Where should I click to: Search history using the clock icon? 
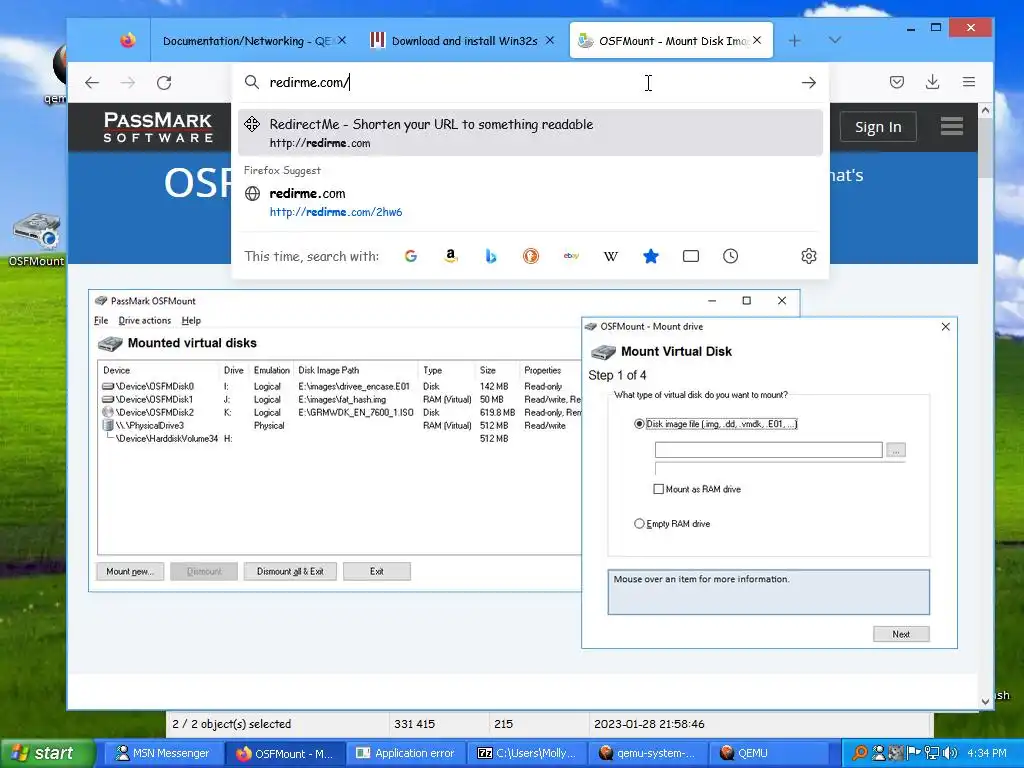click(x=731, y=256)
